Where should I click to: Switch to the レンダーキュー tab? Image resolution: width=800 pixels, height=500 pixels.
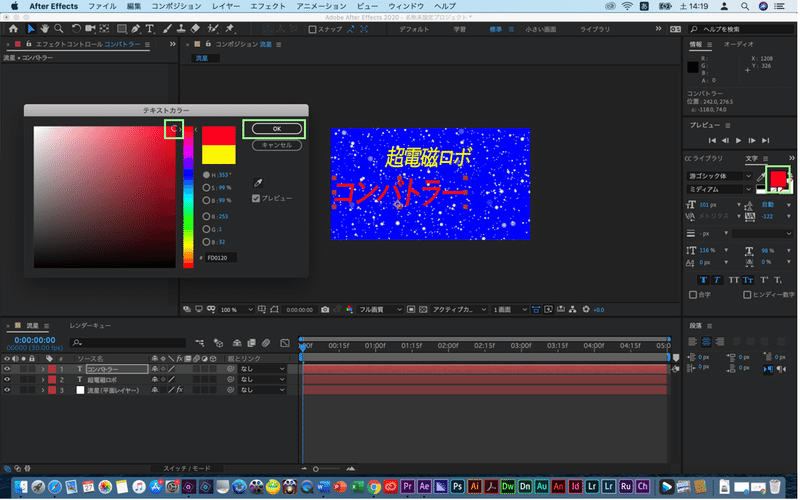tap(90, 326)
